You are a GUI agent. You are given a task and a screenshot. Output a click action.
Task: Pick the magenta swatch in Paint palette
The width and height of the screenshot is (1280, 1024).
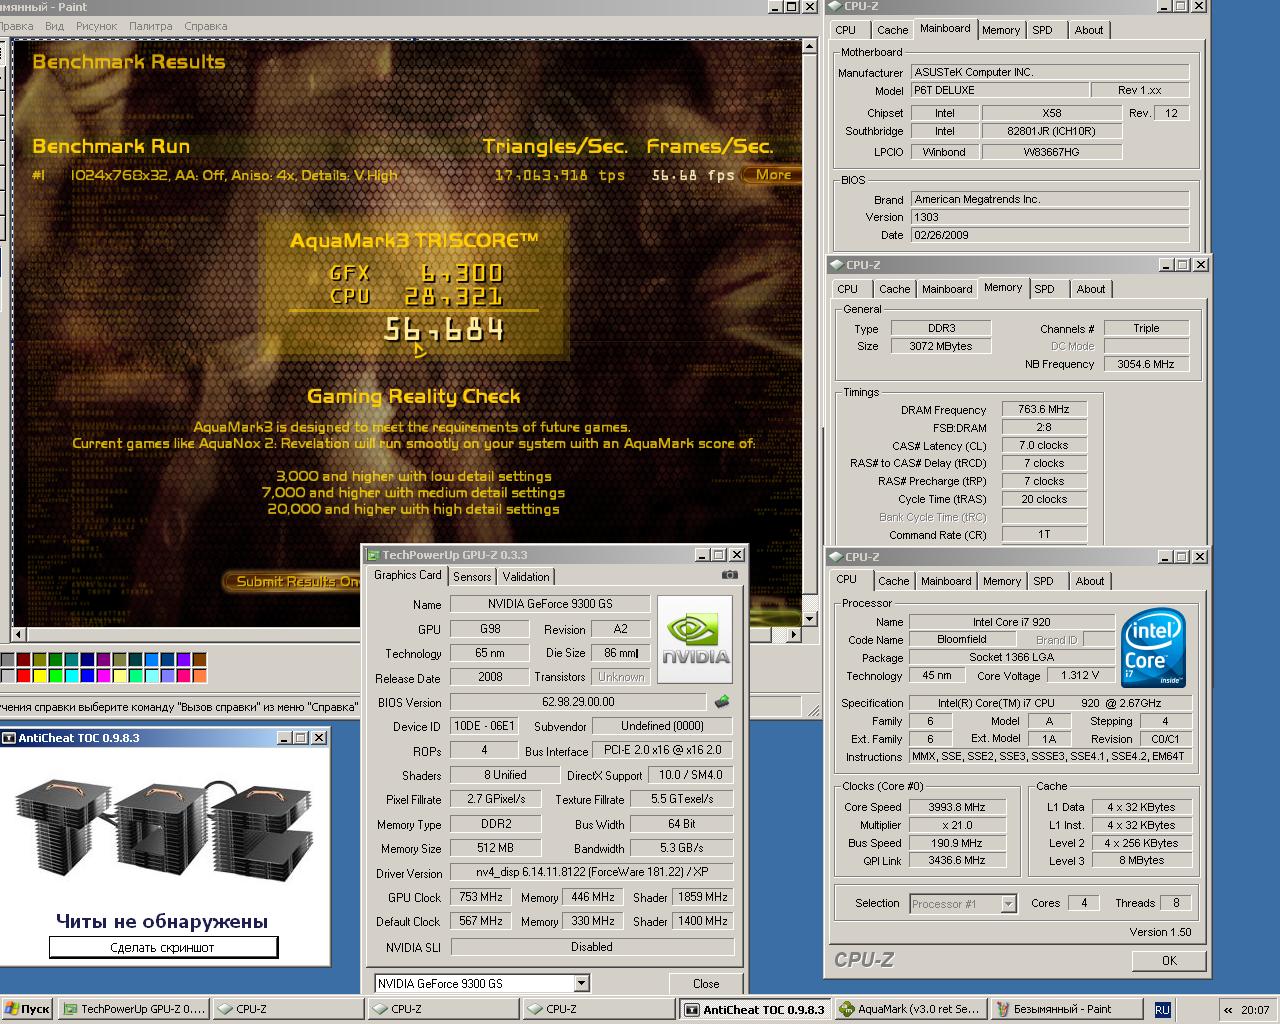104,676
